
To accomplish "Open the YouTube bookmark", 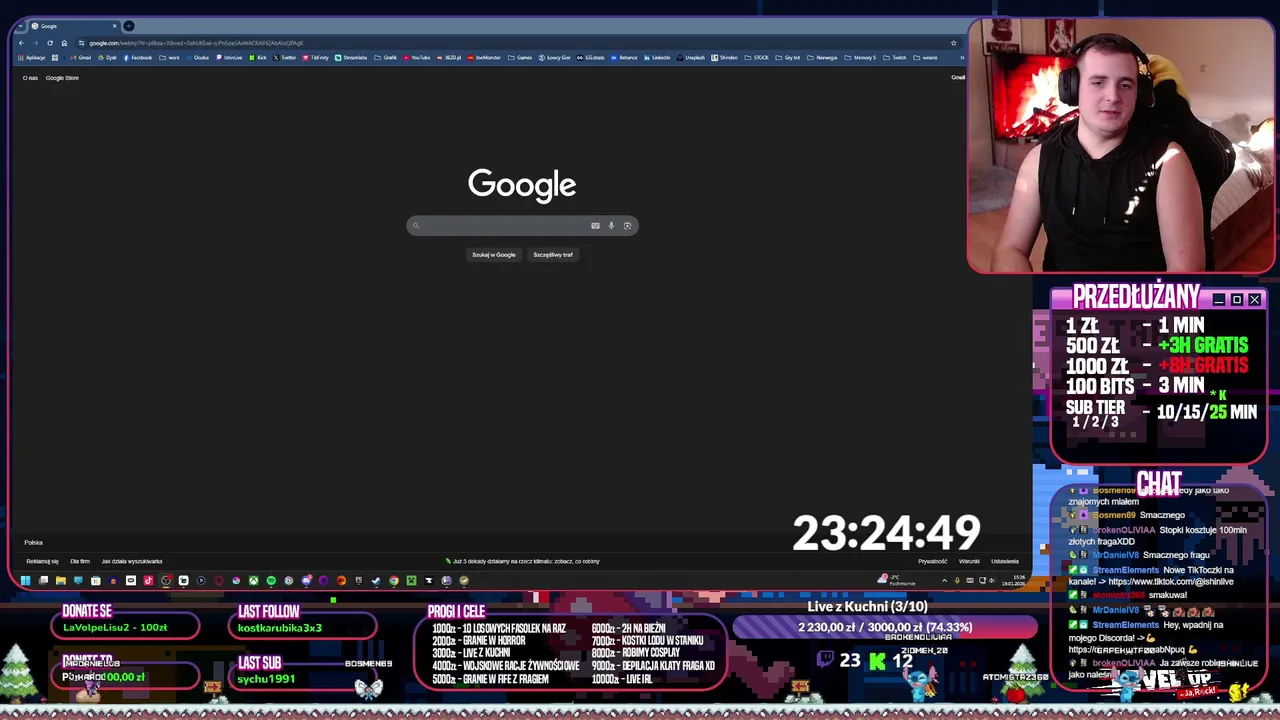I will 416,58.
